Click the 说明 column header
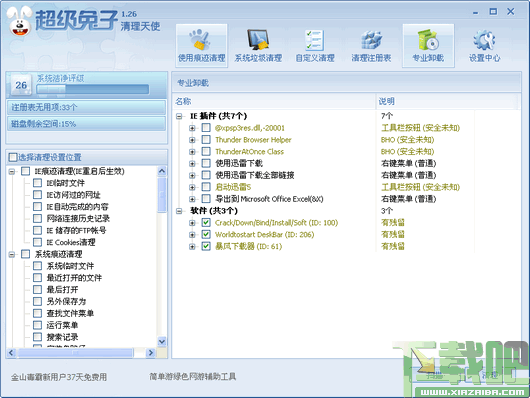This screenshot has width=530, height=398. click(x=447, y=101)
